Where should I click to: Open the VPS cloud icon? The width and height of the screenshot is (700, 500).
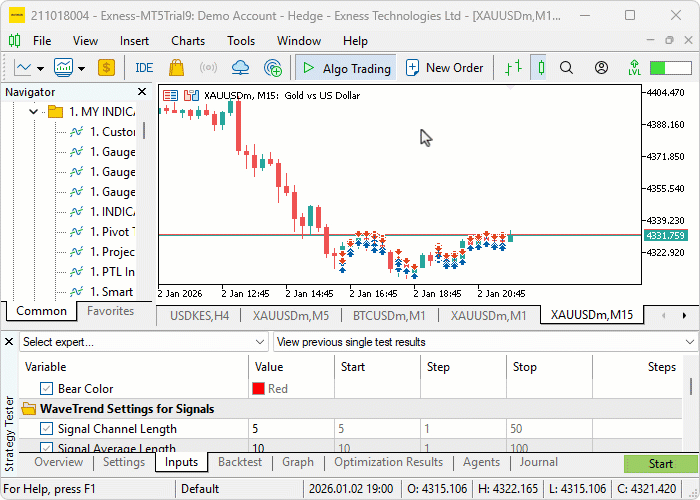tap(240, 68)
